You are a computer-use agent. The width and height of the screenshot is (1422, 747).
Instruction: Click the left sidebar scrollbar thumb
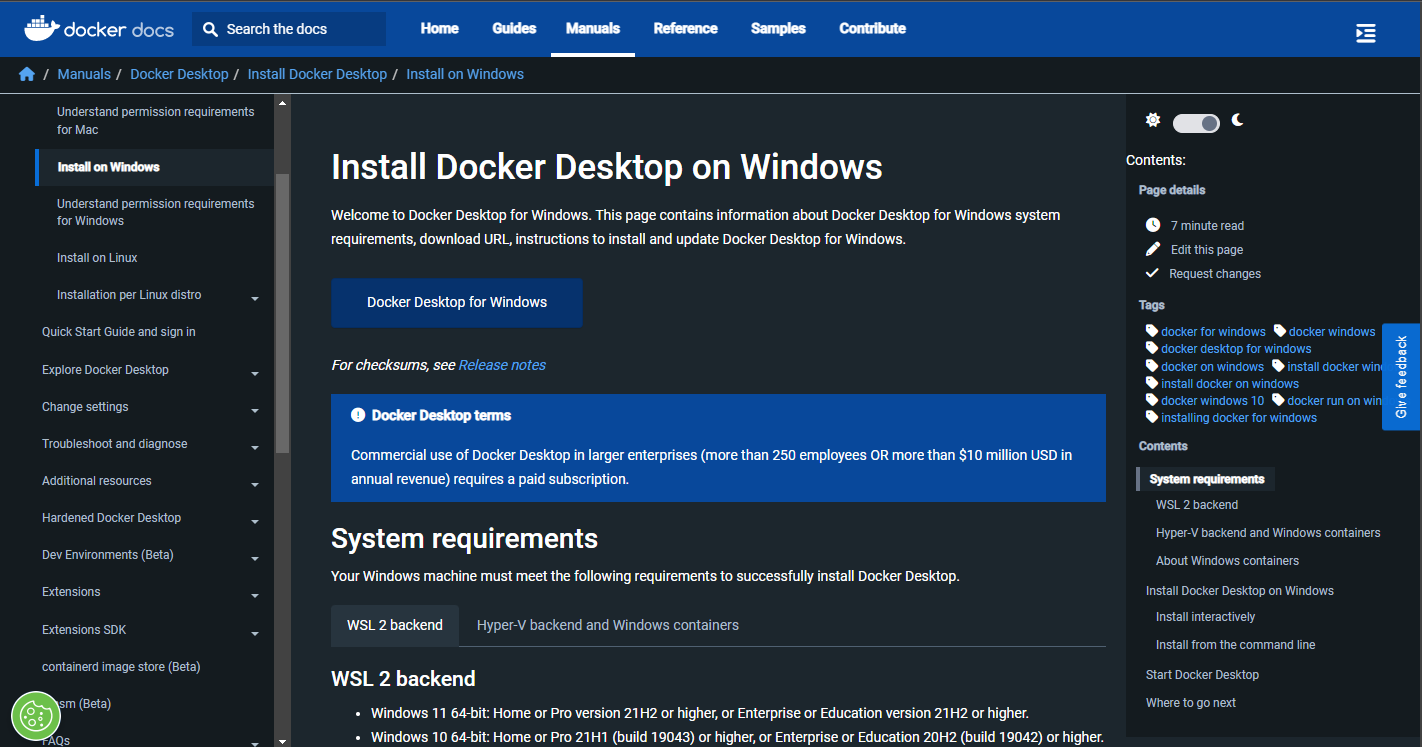282,312
